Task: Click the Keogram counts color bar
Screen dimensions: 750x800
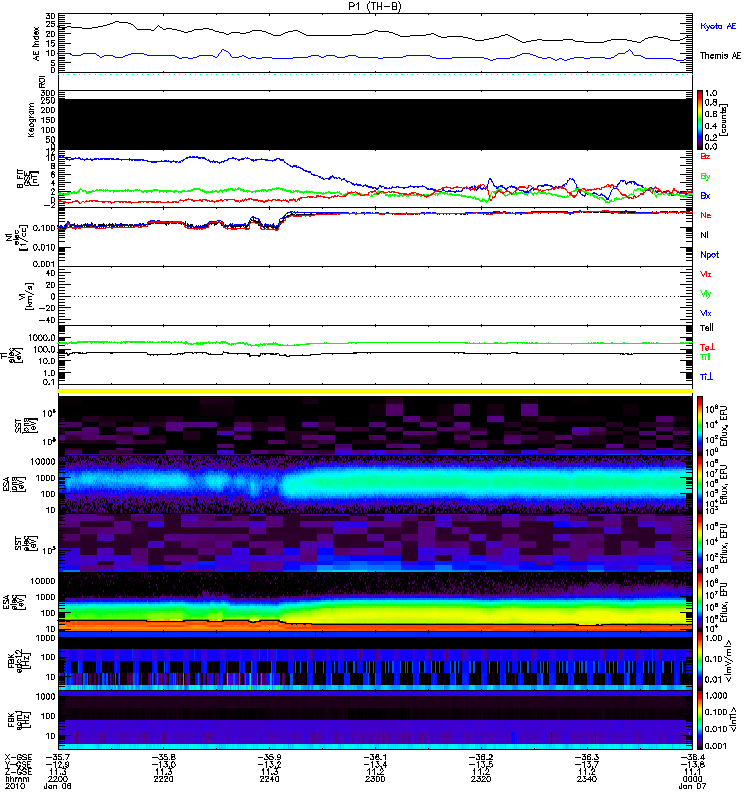Action: click(700, 120)
